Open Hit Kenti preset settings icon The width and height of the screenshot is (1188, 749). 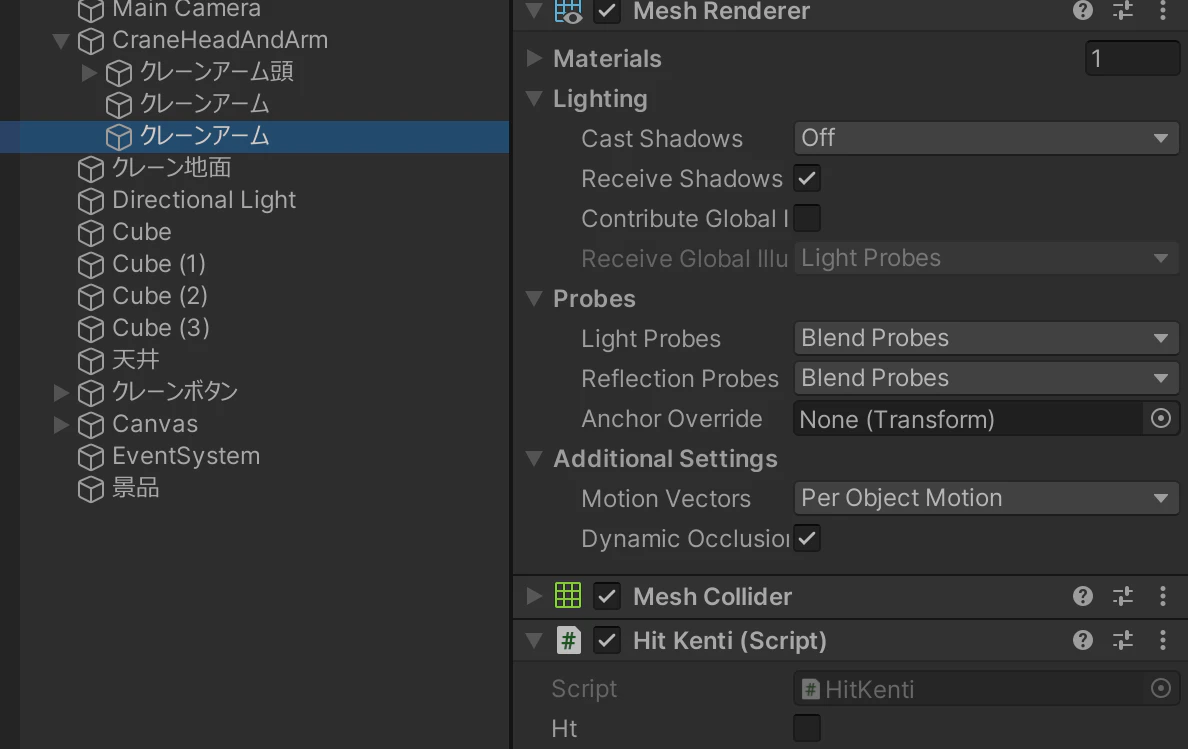1123,641
